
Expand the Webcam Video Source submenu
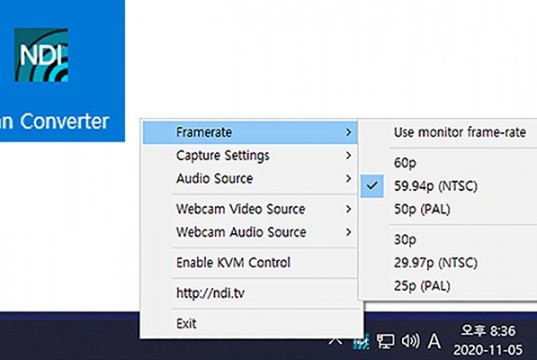click(x=250, y=209)
